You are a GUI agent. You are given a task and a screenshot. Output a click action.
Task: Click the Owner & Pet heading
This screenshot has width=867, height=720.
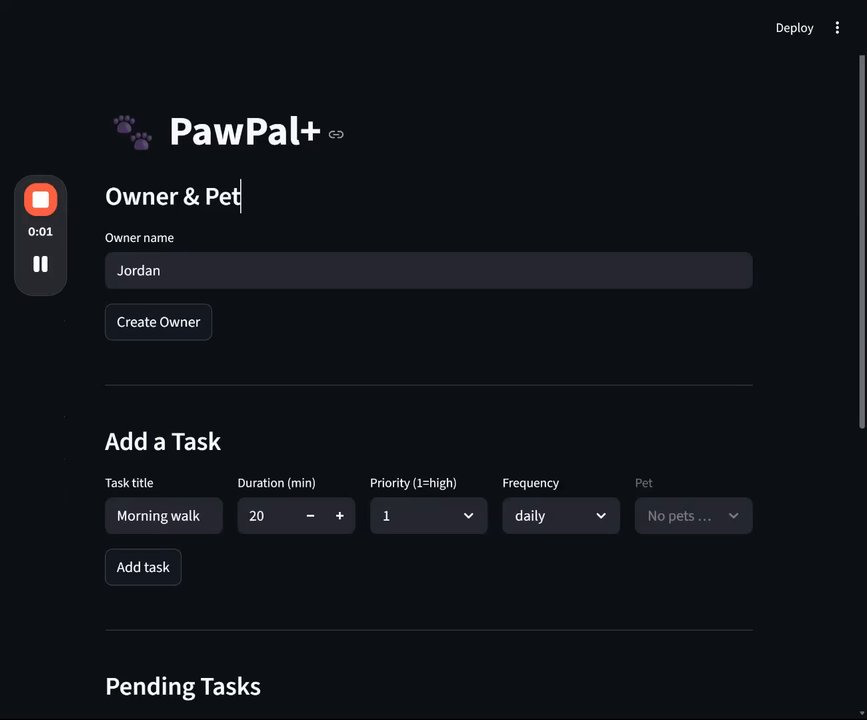pos(173,196)
